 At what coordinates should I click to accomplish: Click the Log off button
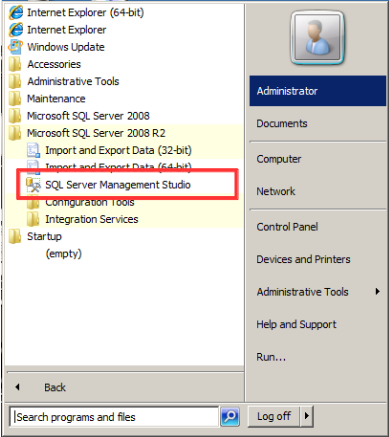coord(274,416)
